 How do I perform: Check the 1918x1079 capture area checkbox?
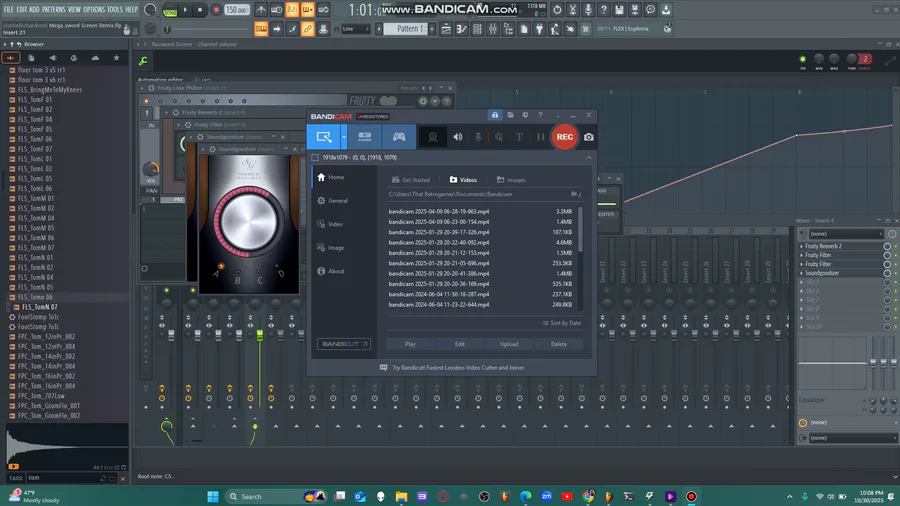[315, 157]
